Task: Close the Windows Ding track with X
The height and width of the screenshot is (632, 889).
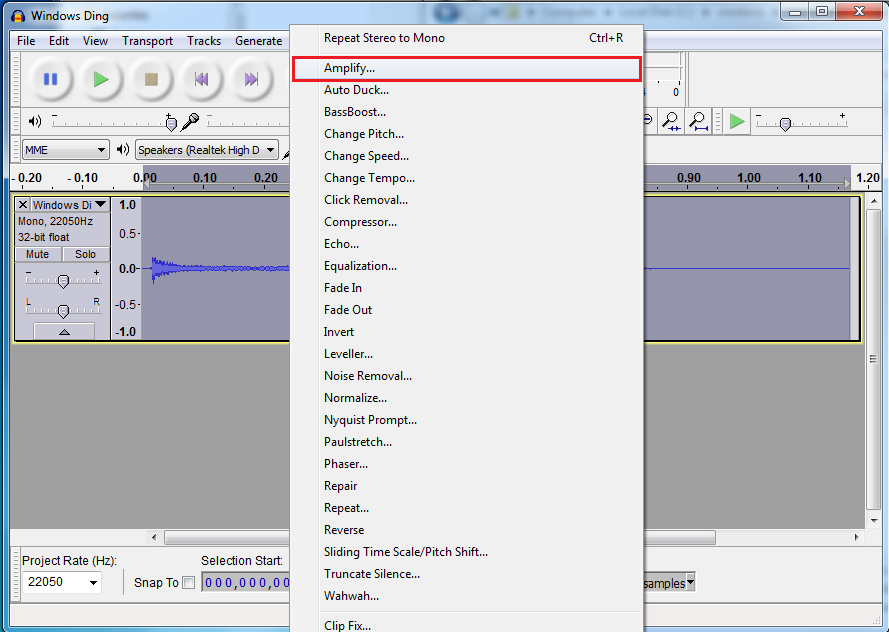Action: point(23,205)
